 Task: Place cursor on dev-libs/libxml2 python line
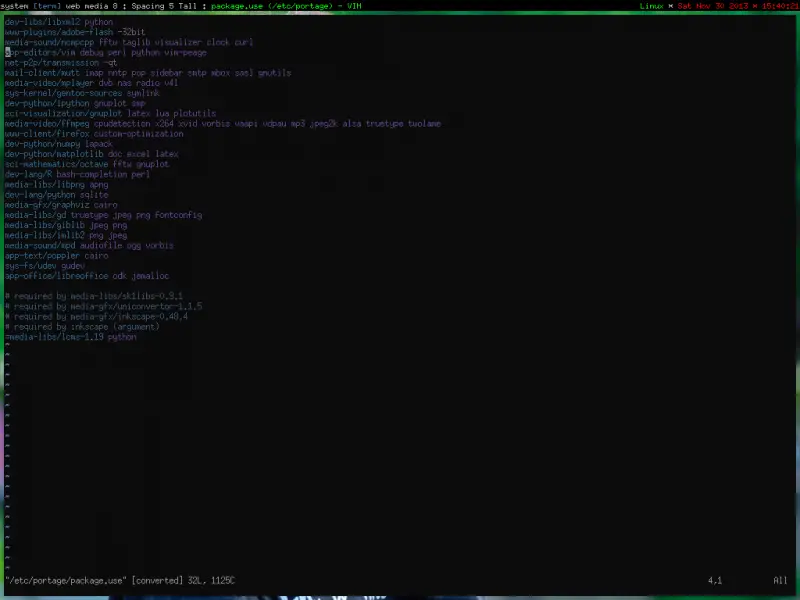(x=59, y=22)
